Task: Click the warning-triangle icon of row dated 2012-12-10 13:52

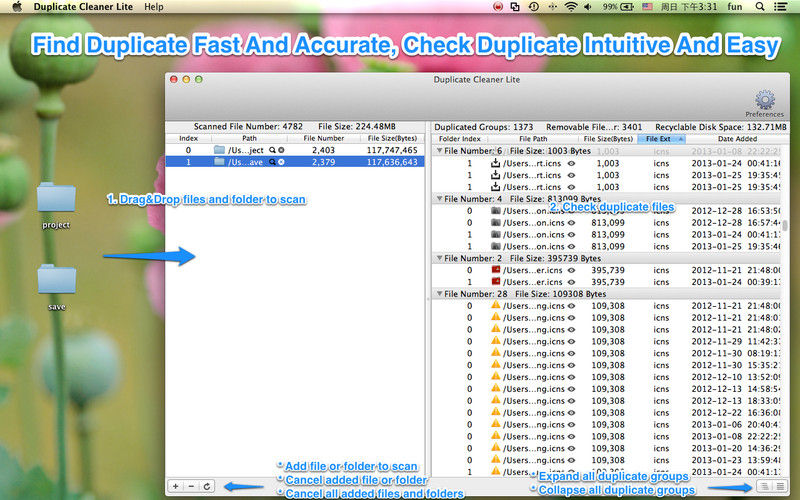Action: (x=495, y=376)
